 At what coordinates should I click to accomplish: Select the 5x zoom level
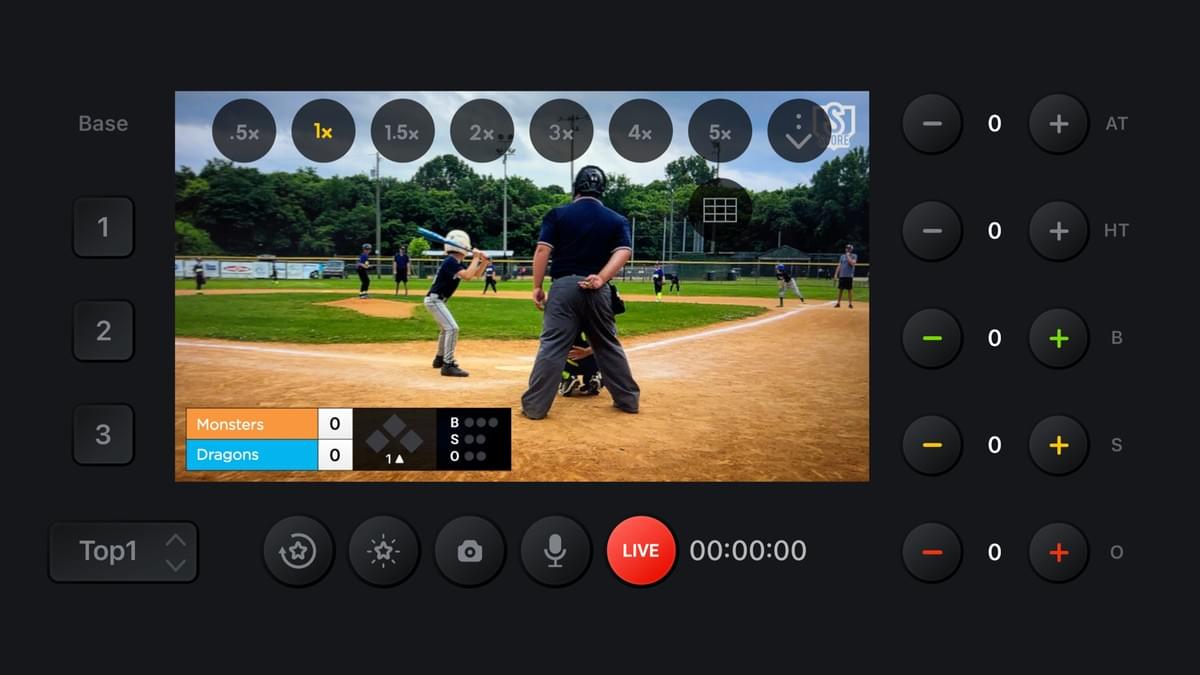click(720, 131)
